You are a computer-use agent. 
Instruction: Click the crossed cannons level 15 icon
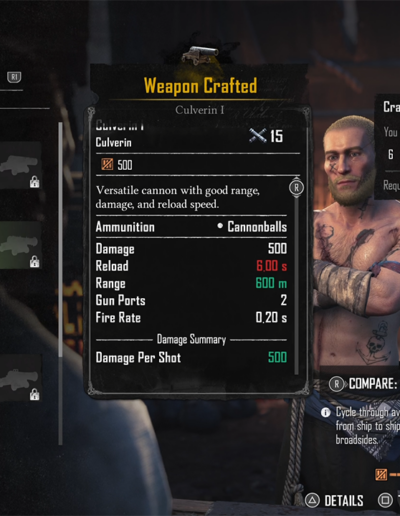click(258, 136)
